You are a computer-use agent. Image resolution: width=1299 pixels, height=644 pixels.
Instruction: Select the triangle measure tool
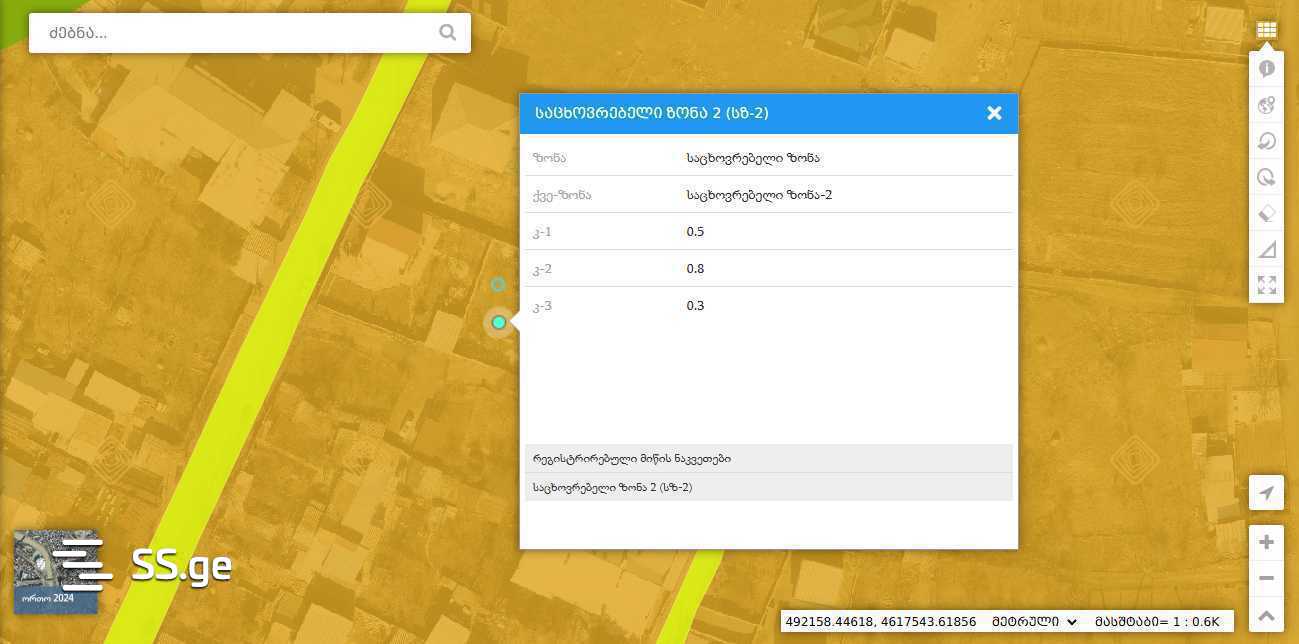pyautogui.click(x=1266, y=249)
